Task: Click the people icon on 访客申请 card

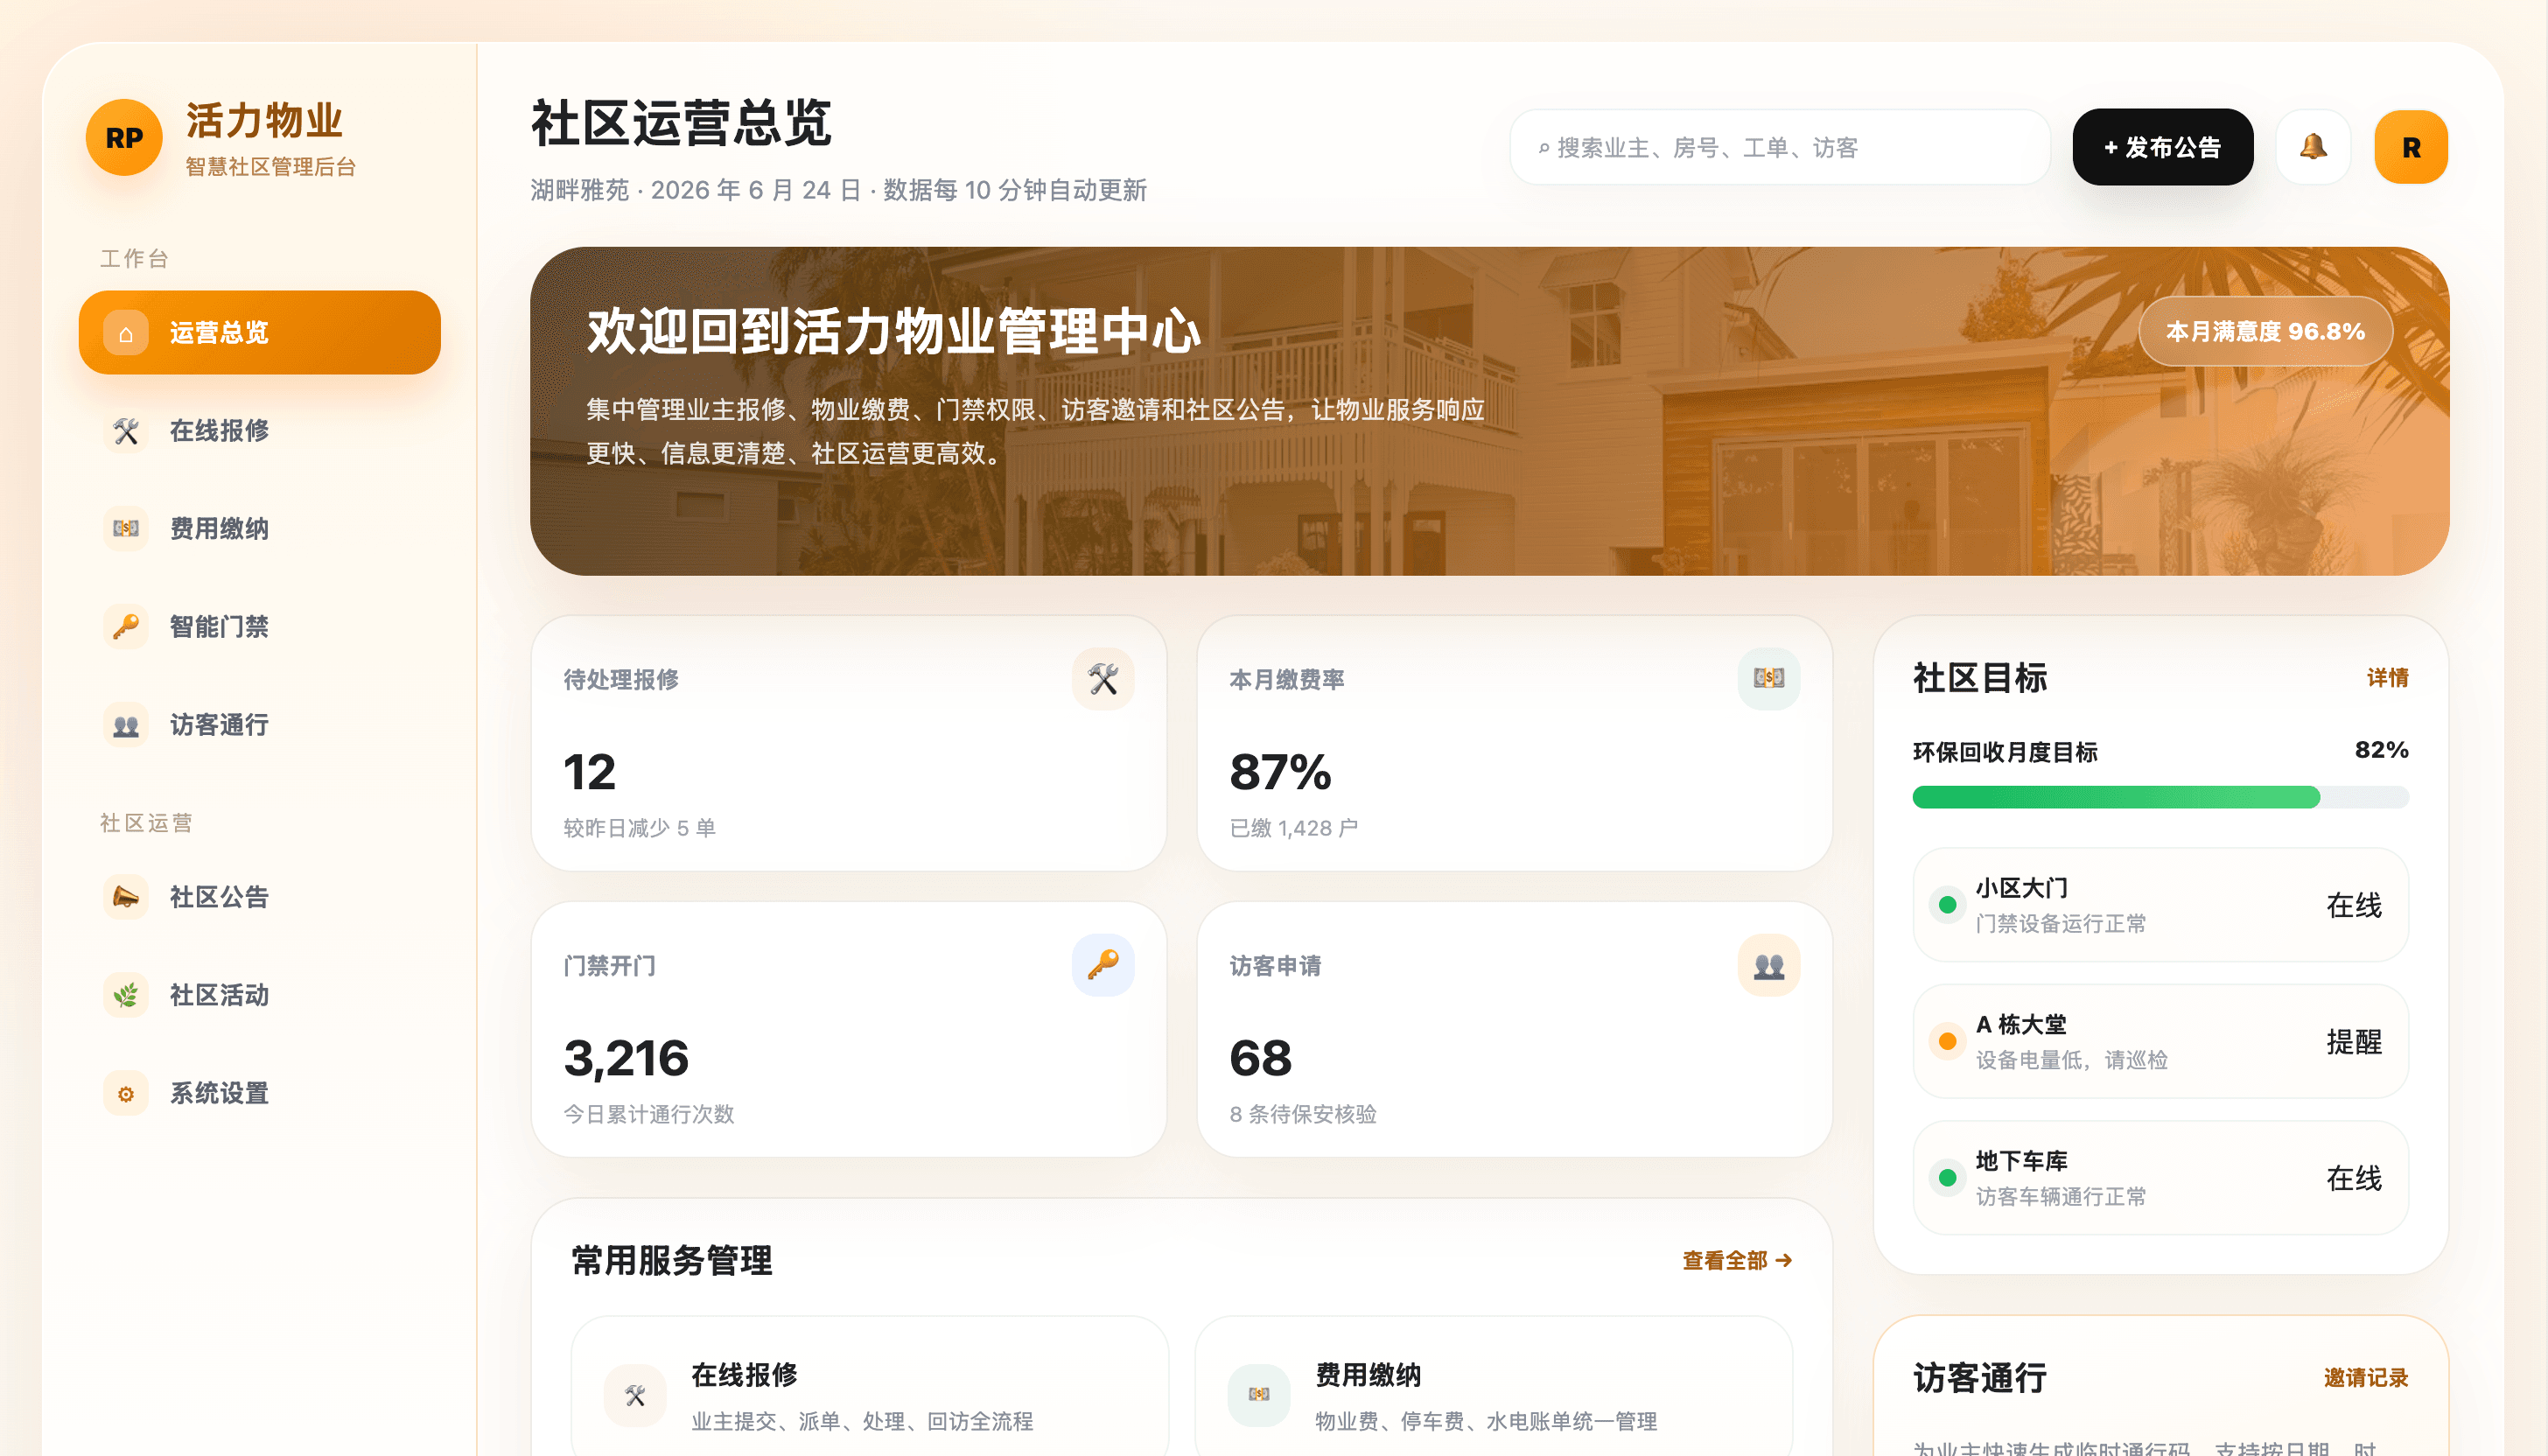Action: [1769, 965]
